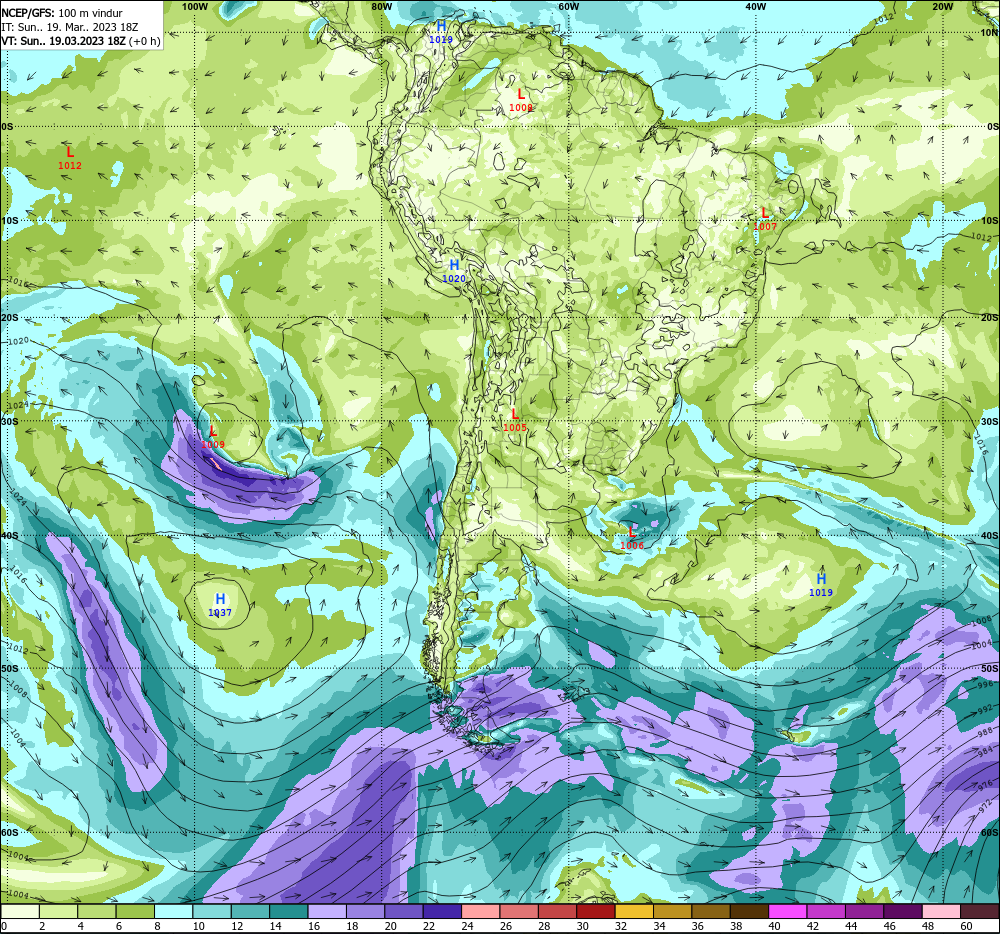This screenshot has height=934, width=1000.
Task: Select the L 1008 low over northern Brazil
Action: point(521,101)
